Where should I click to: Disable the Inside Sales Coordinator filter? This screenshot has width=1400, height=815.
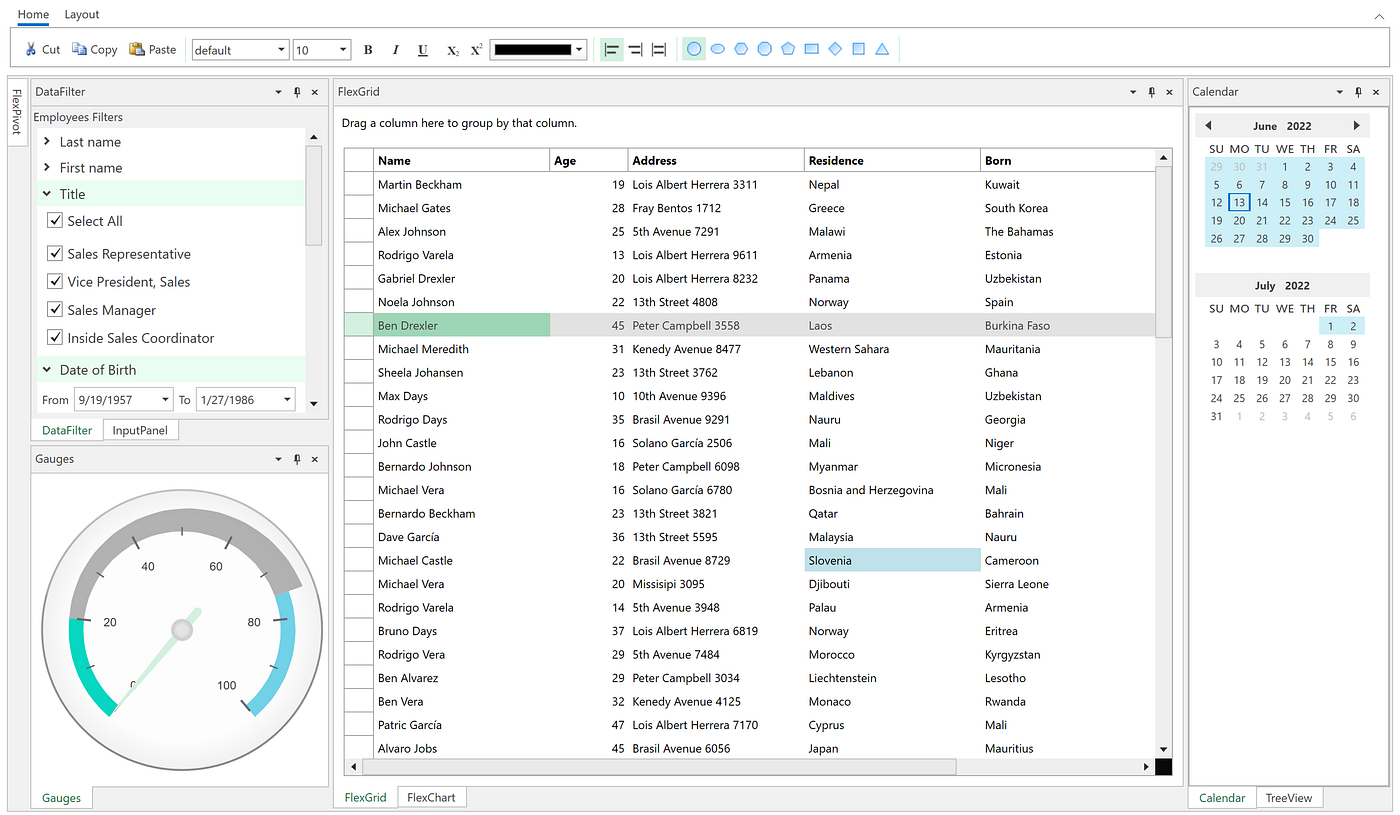[54, 338]
